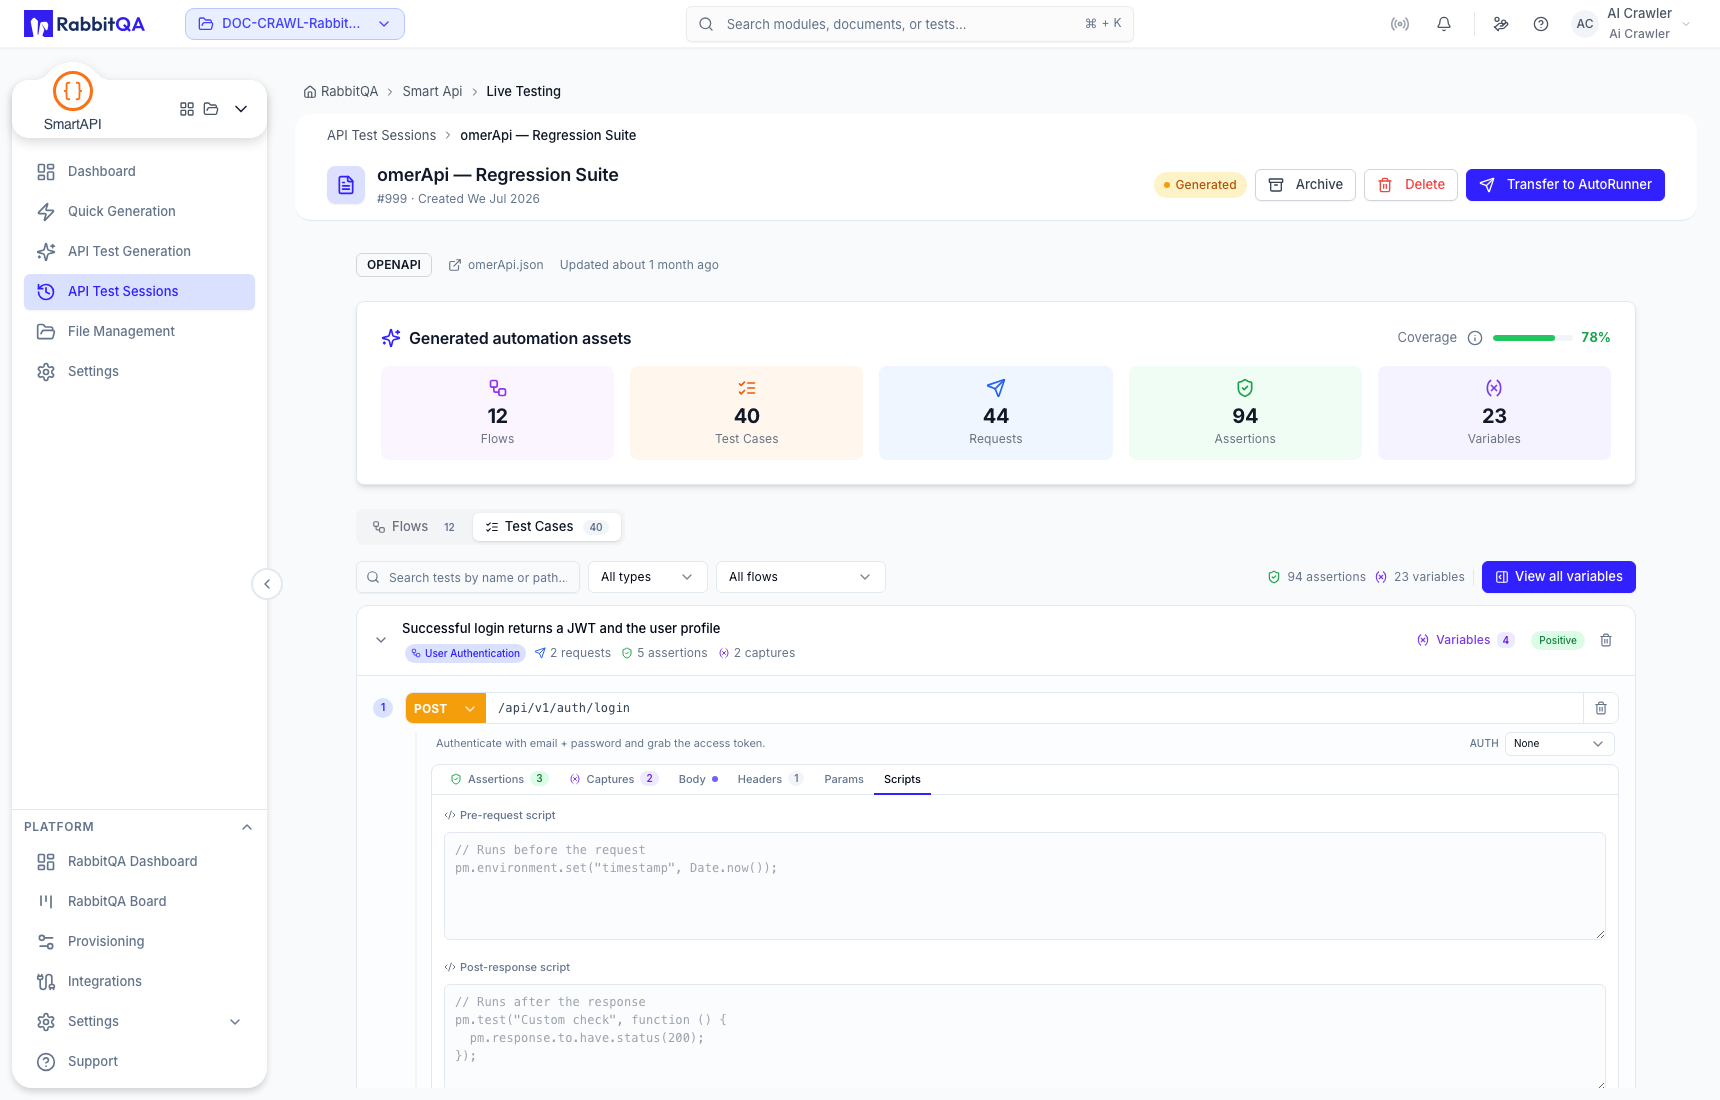Click the SmartAPI braces module icon
The width and height of the screenshot is (1720, 1100).
point(73,91)
